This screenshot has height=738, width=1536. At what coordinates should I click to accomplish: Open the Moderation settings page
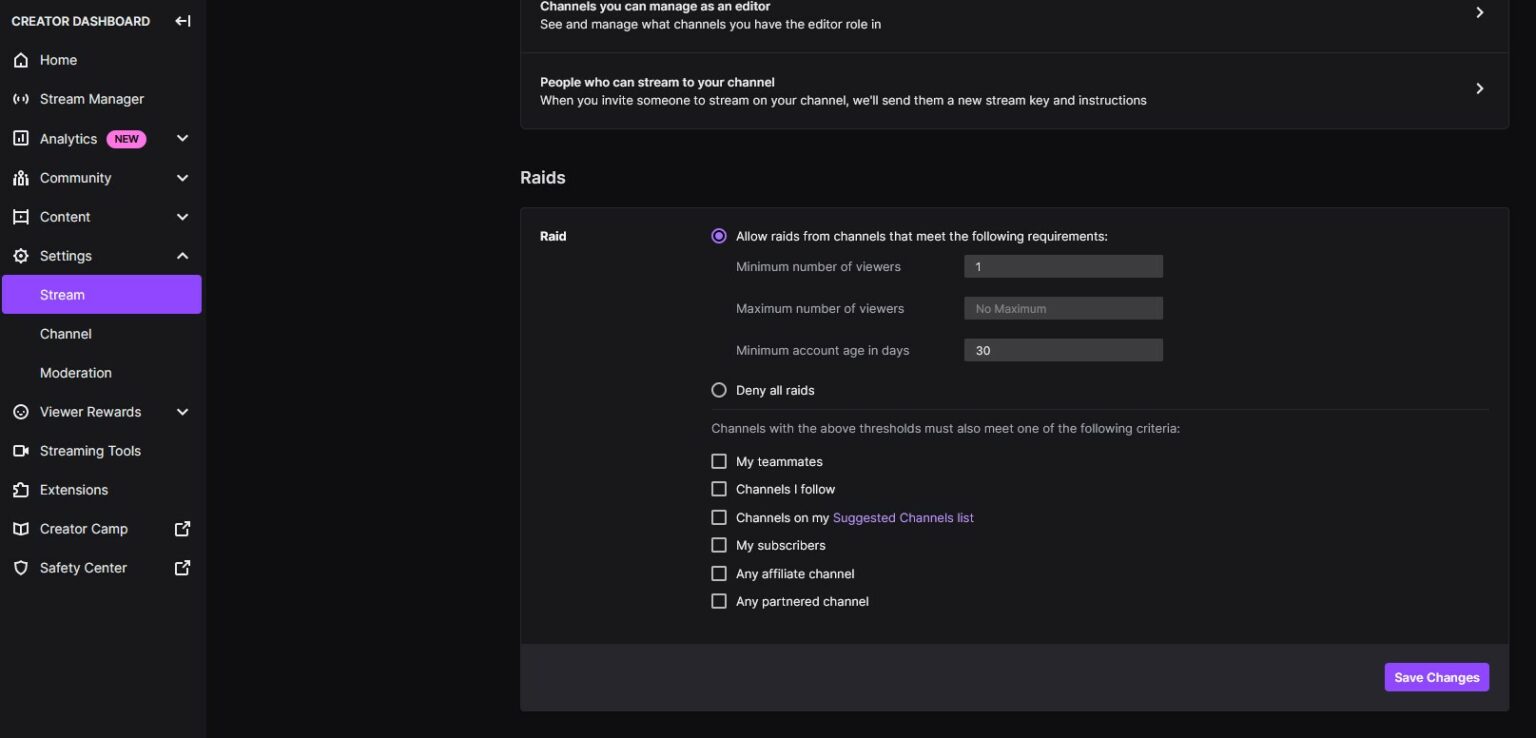tap(75, 372)
